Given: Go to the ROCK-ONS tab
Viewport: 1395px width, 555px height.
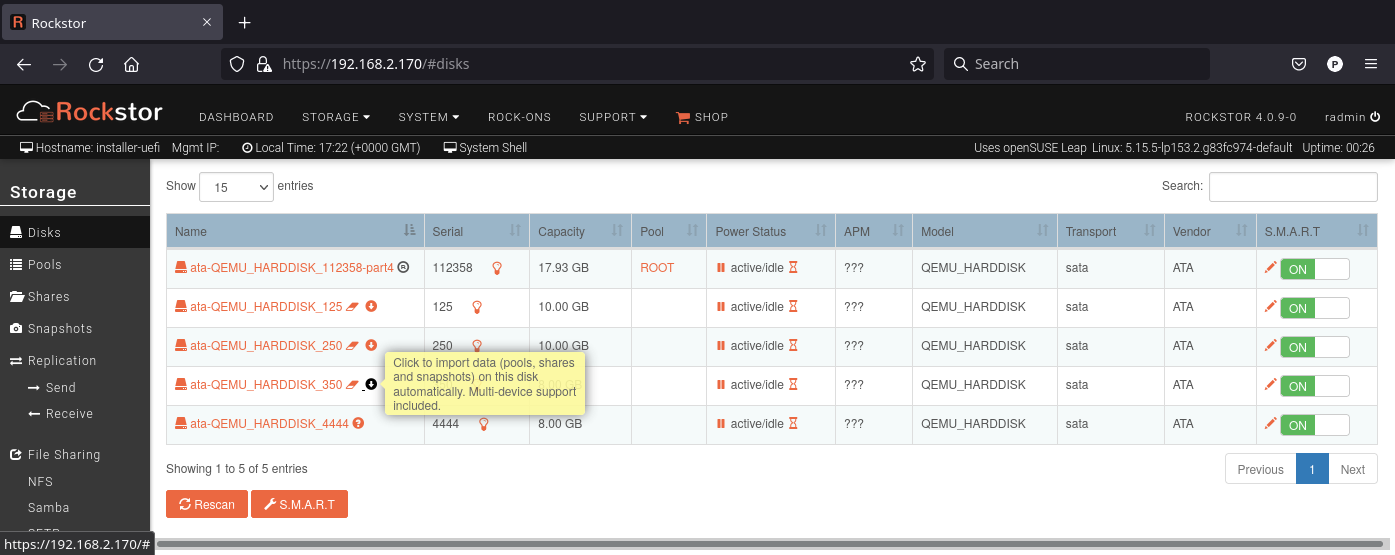Looking at the screenshot, I should coord(519,117).
